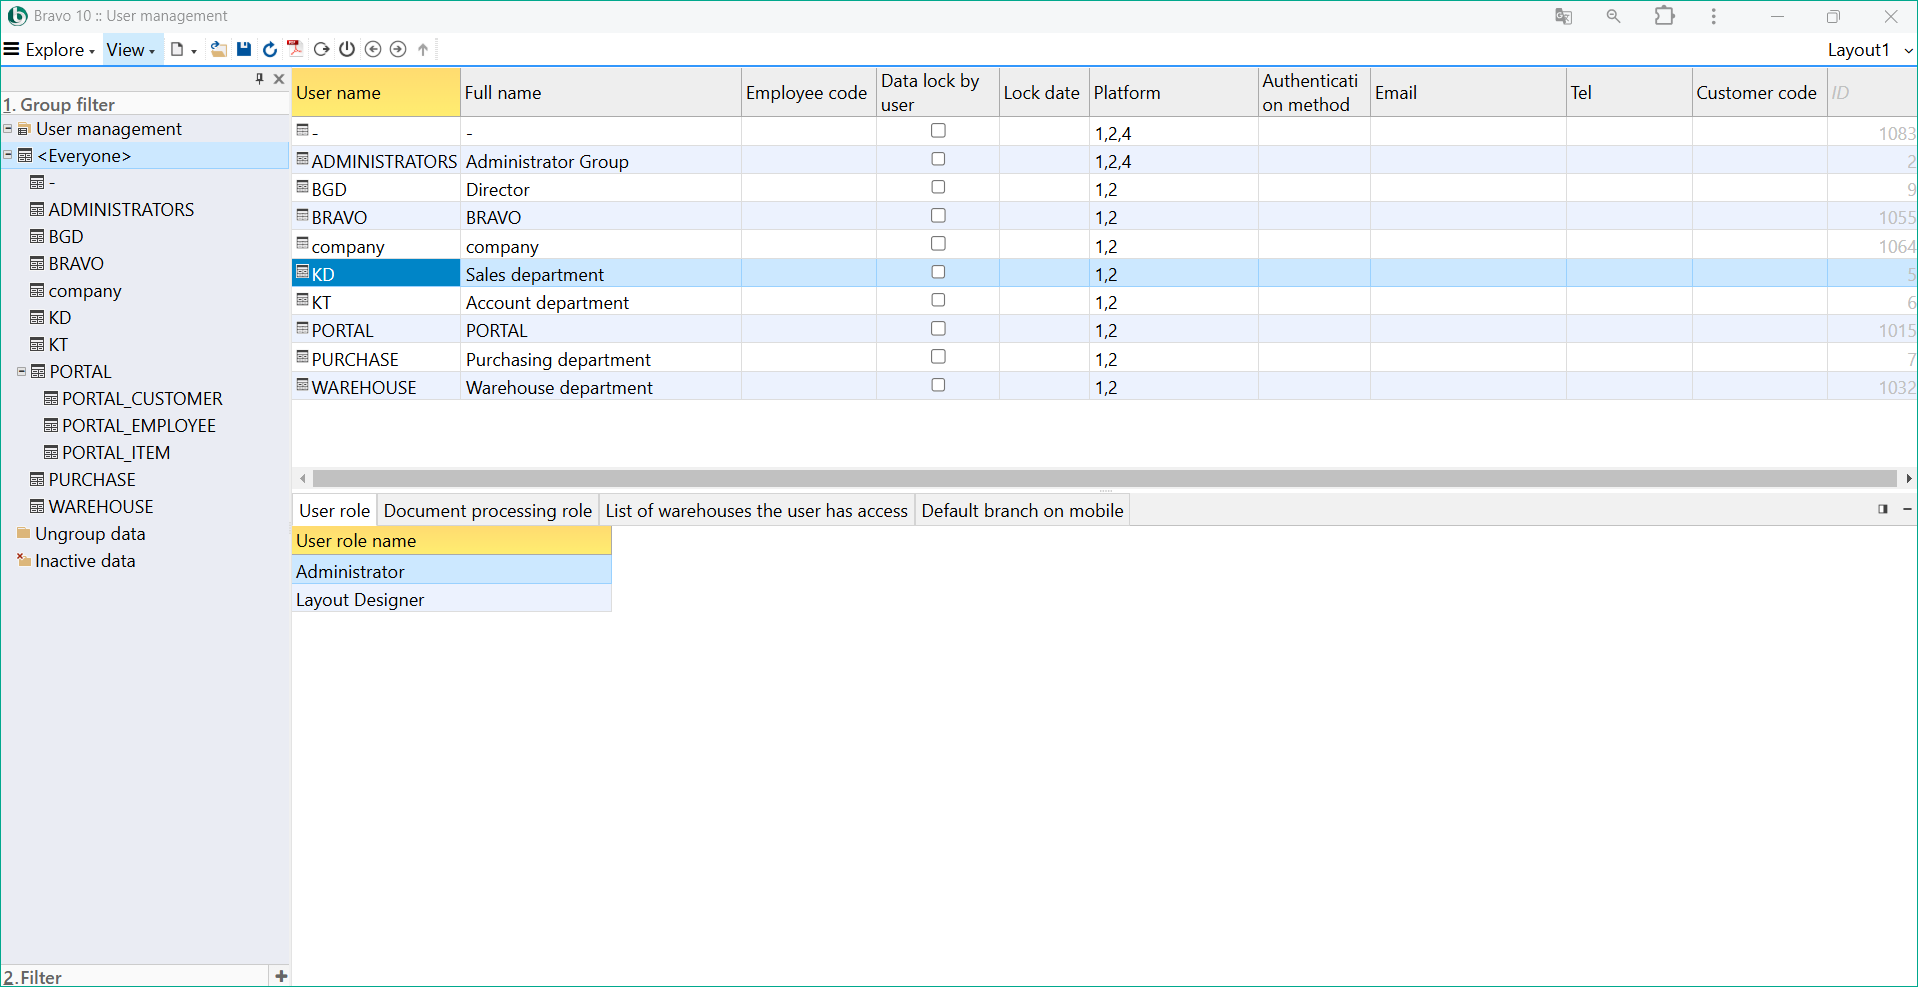Open the View dropdown menu
Image resolution: width=1918 pixels, height=987 pixels.
click(x=131, y=50)
